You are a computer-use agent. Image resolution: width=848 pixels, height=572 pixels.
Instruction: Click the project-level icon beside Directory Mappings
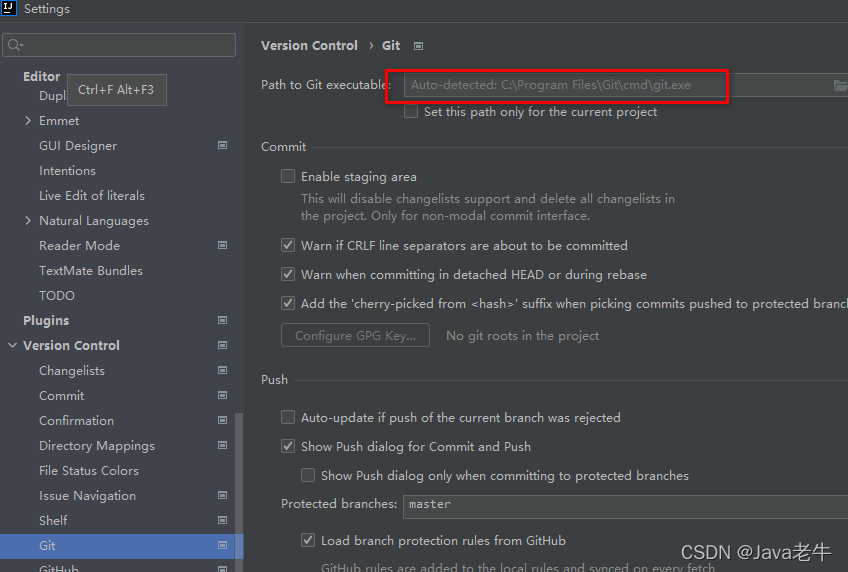point(222,445)
